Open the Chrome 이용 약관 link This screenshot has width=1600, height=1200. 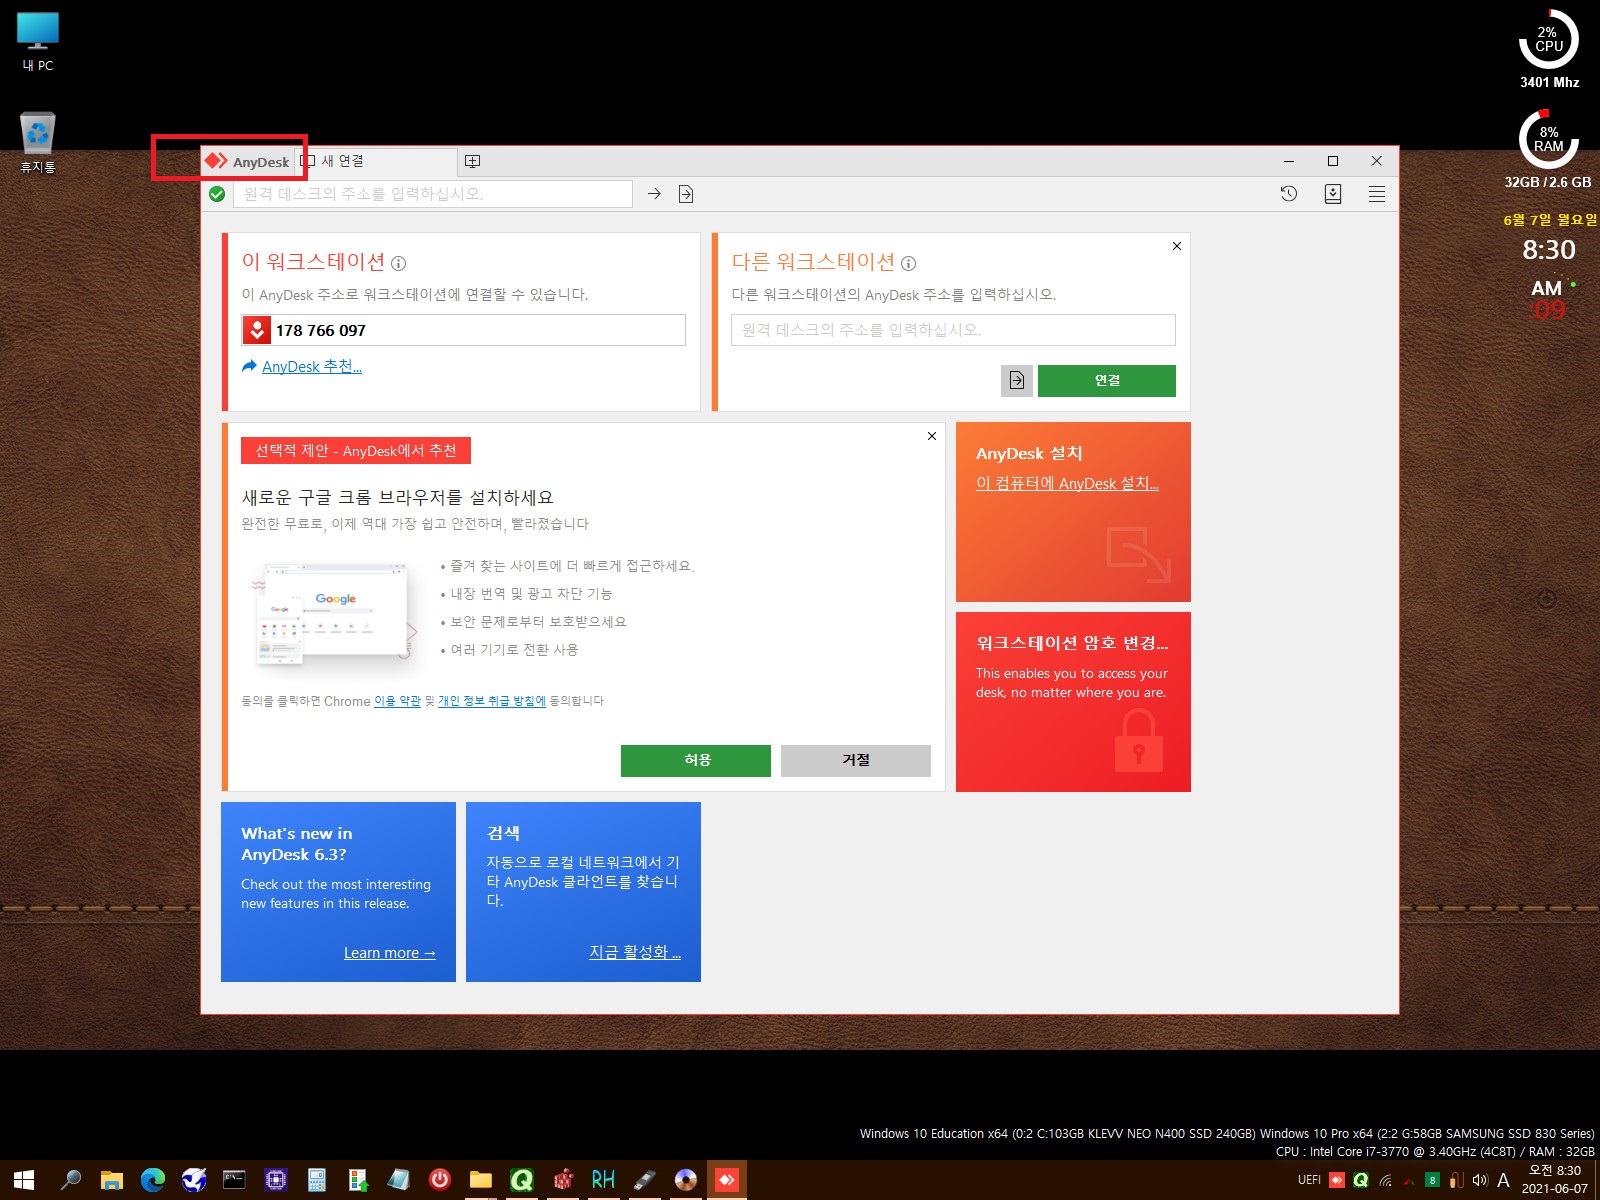[x=397, y=701]
